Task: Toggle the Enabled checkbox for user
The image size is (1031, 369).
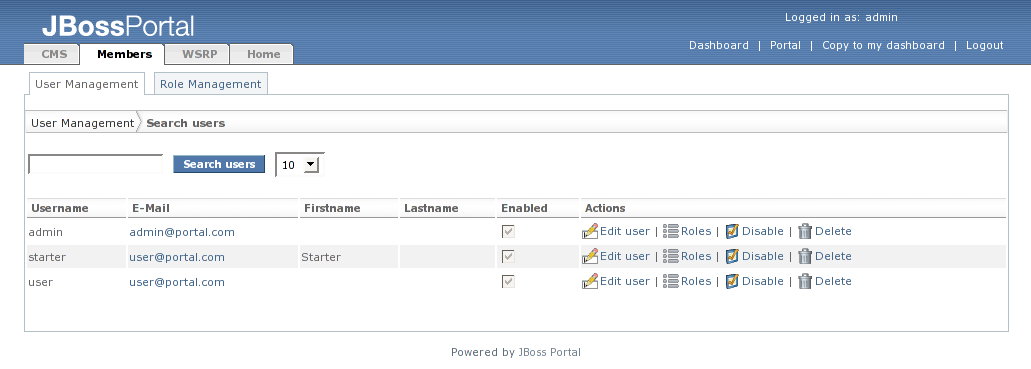Action: tap(508, 282)
